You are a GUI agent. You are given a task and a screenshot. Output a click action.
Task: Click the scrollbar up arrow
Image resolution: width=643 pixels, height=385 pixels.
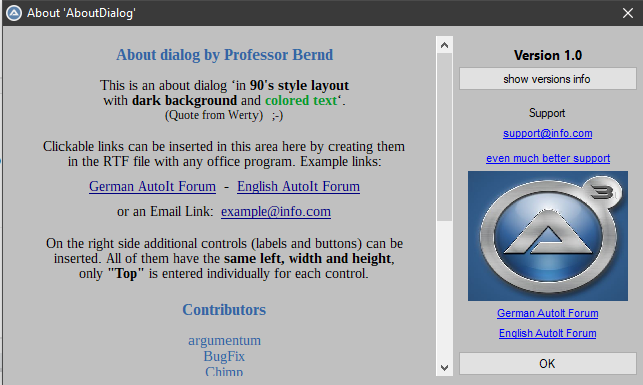[x=445, y=45]
